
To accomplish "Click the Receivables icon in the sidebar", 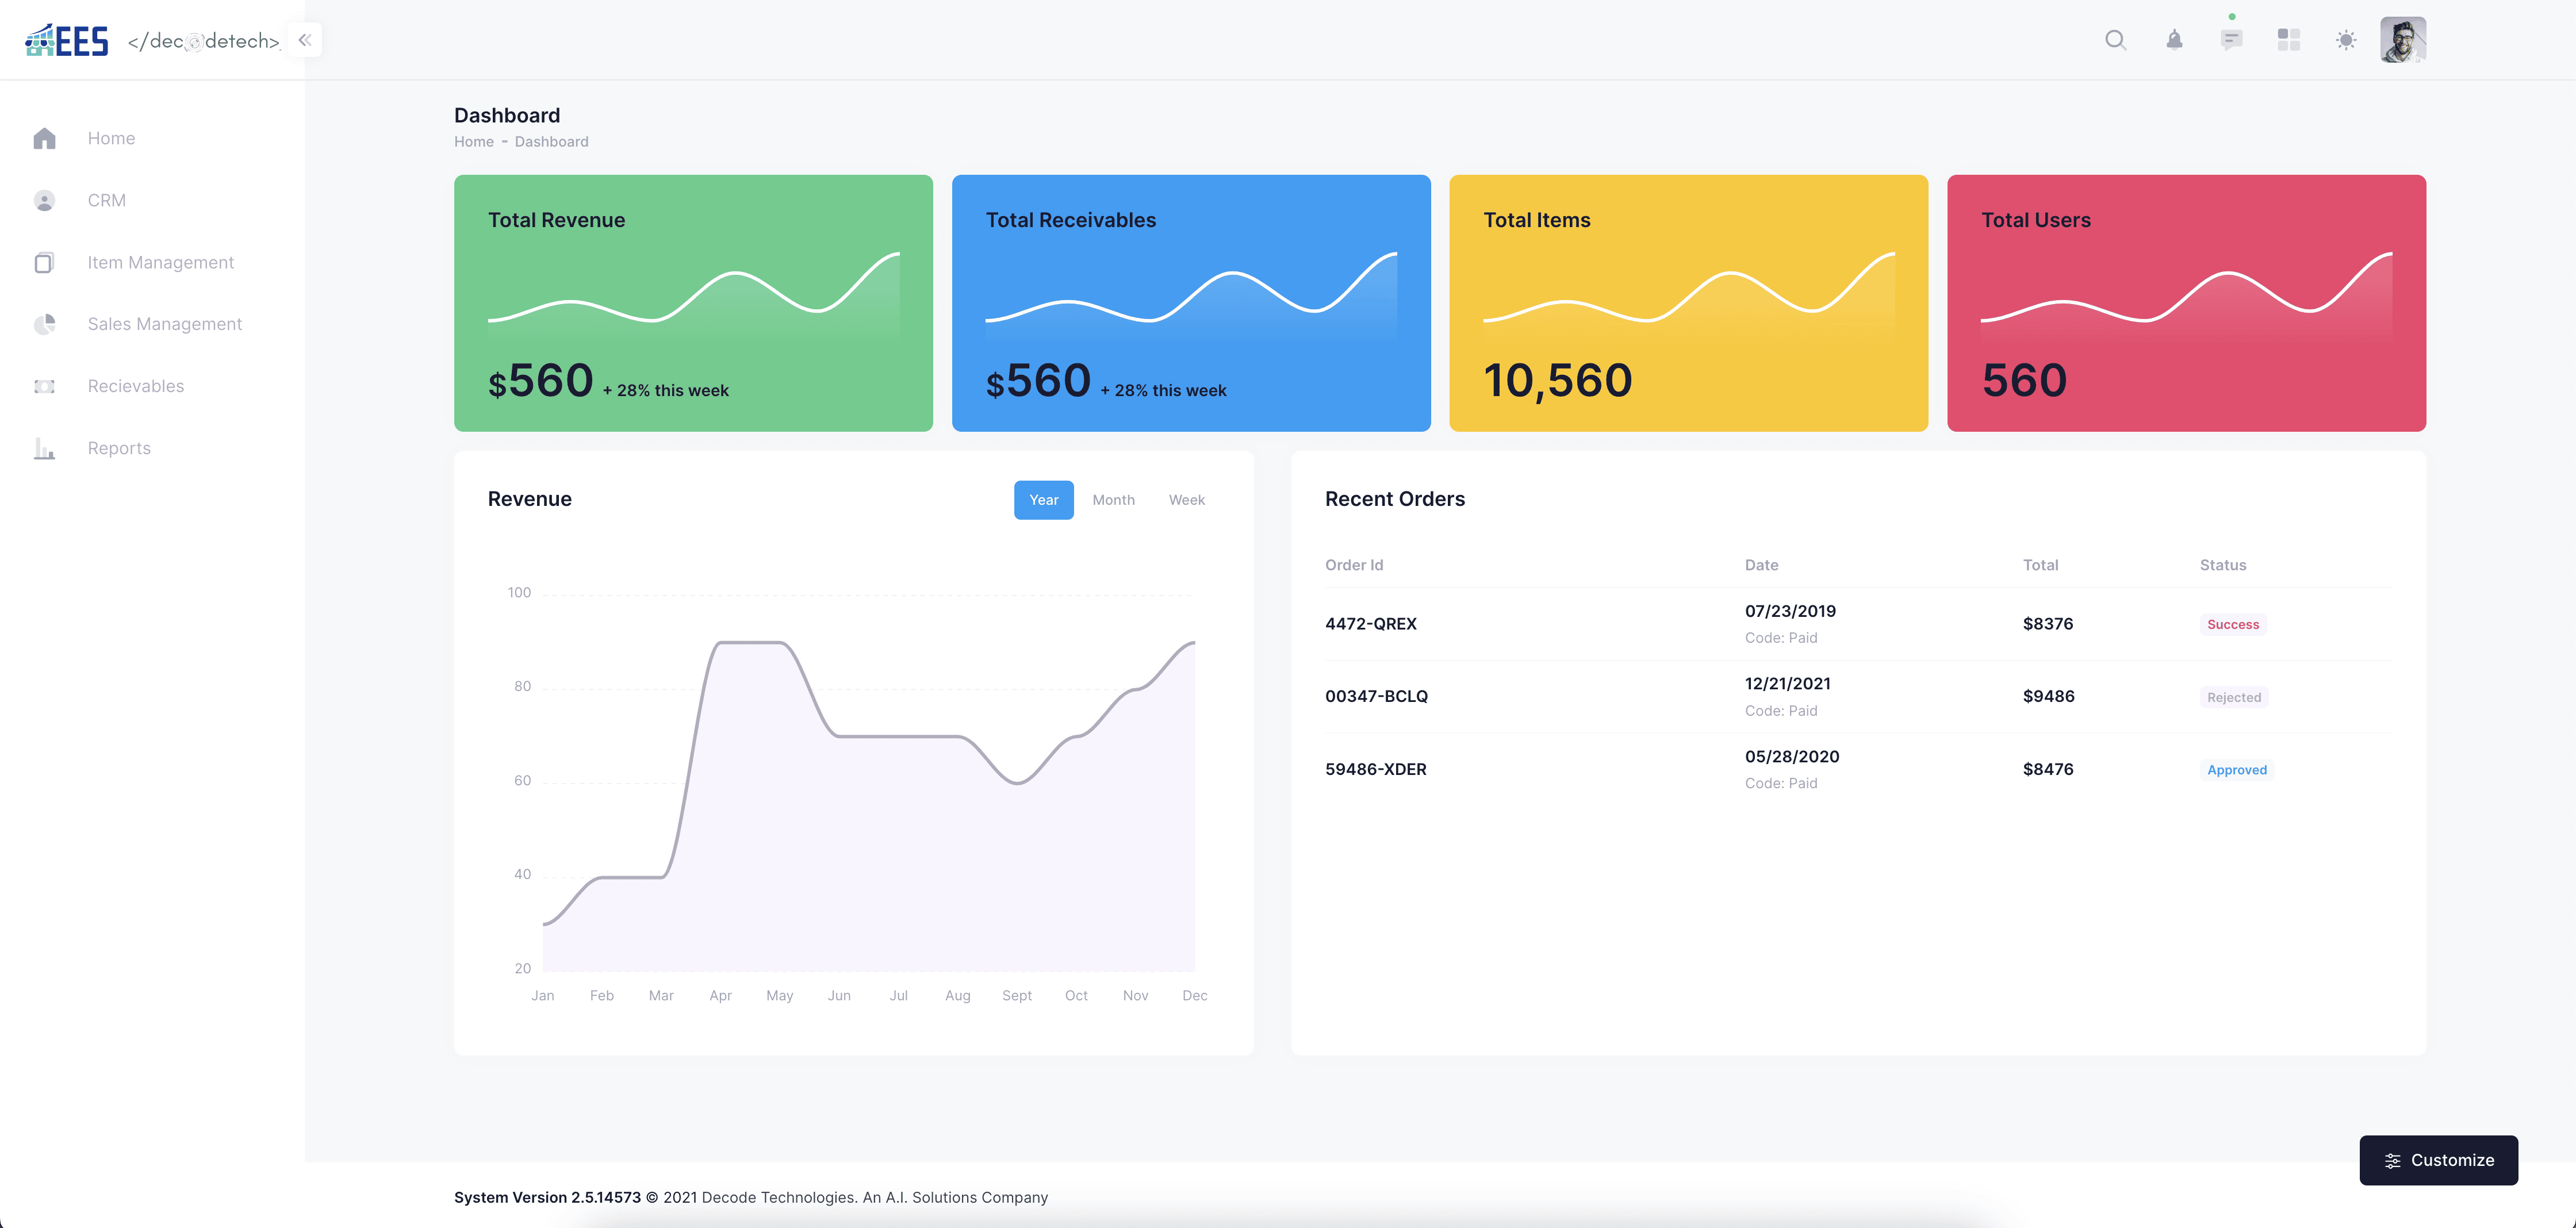I will 44,385.
